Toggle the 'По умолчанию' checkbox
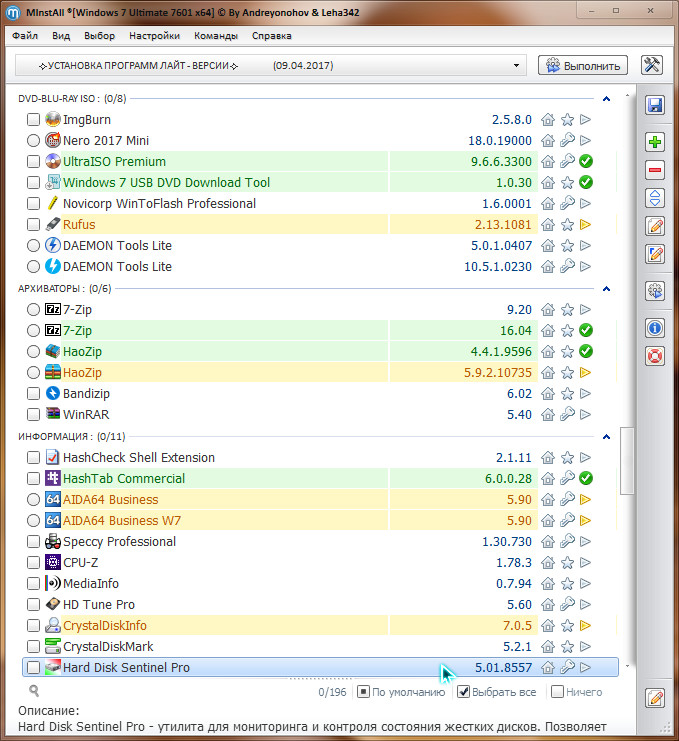 tap(363, 692)
